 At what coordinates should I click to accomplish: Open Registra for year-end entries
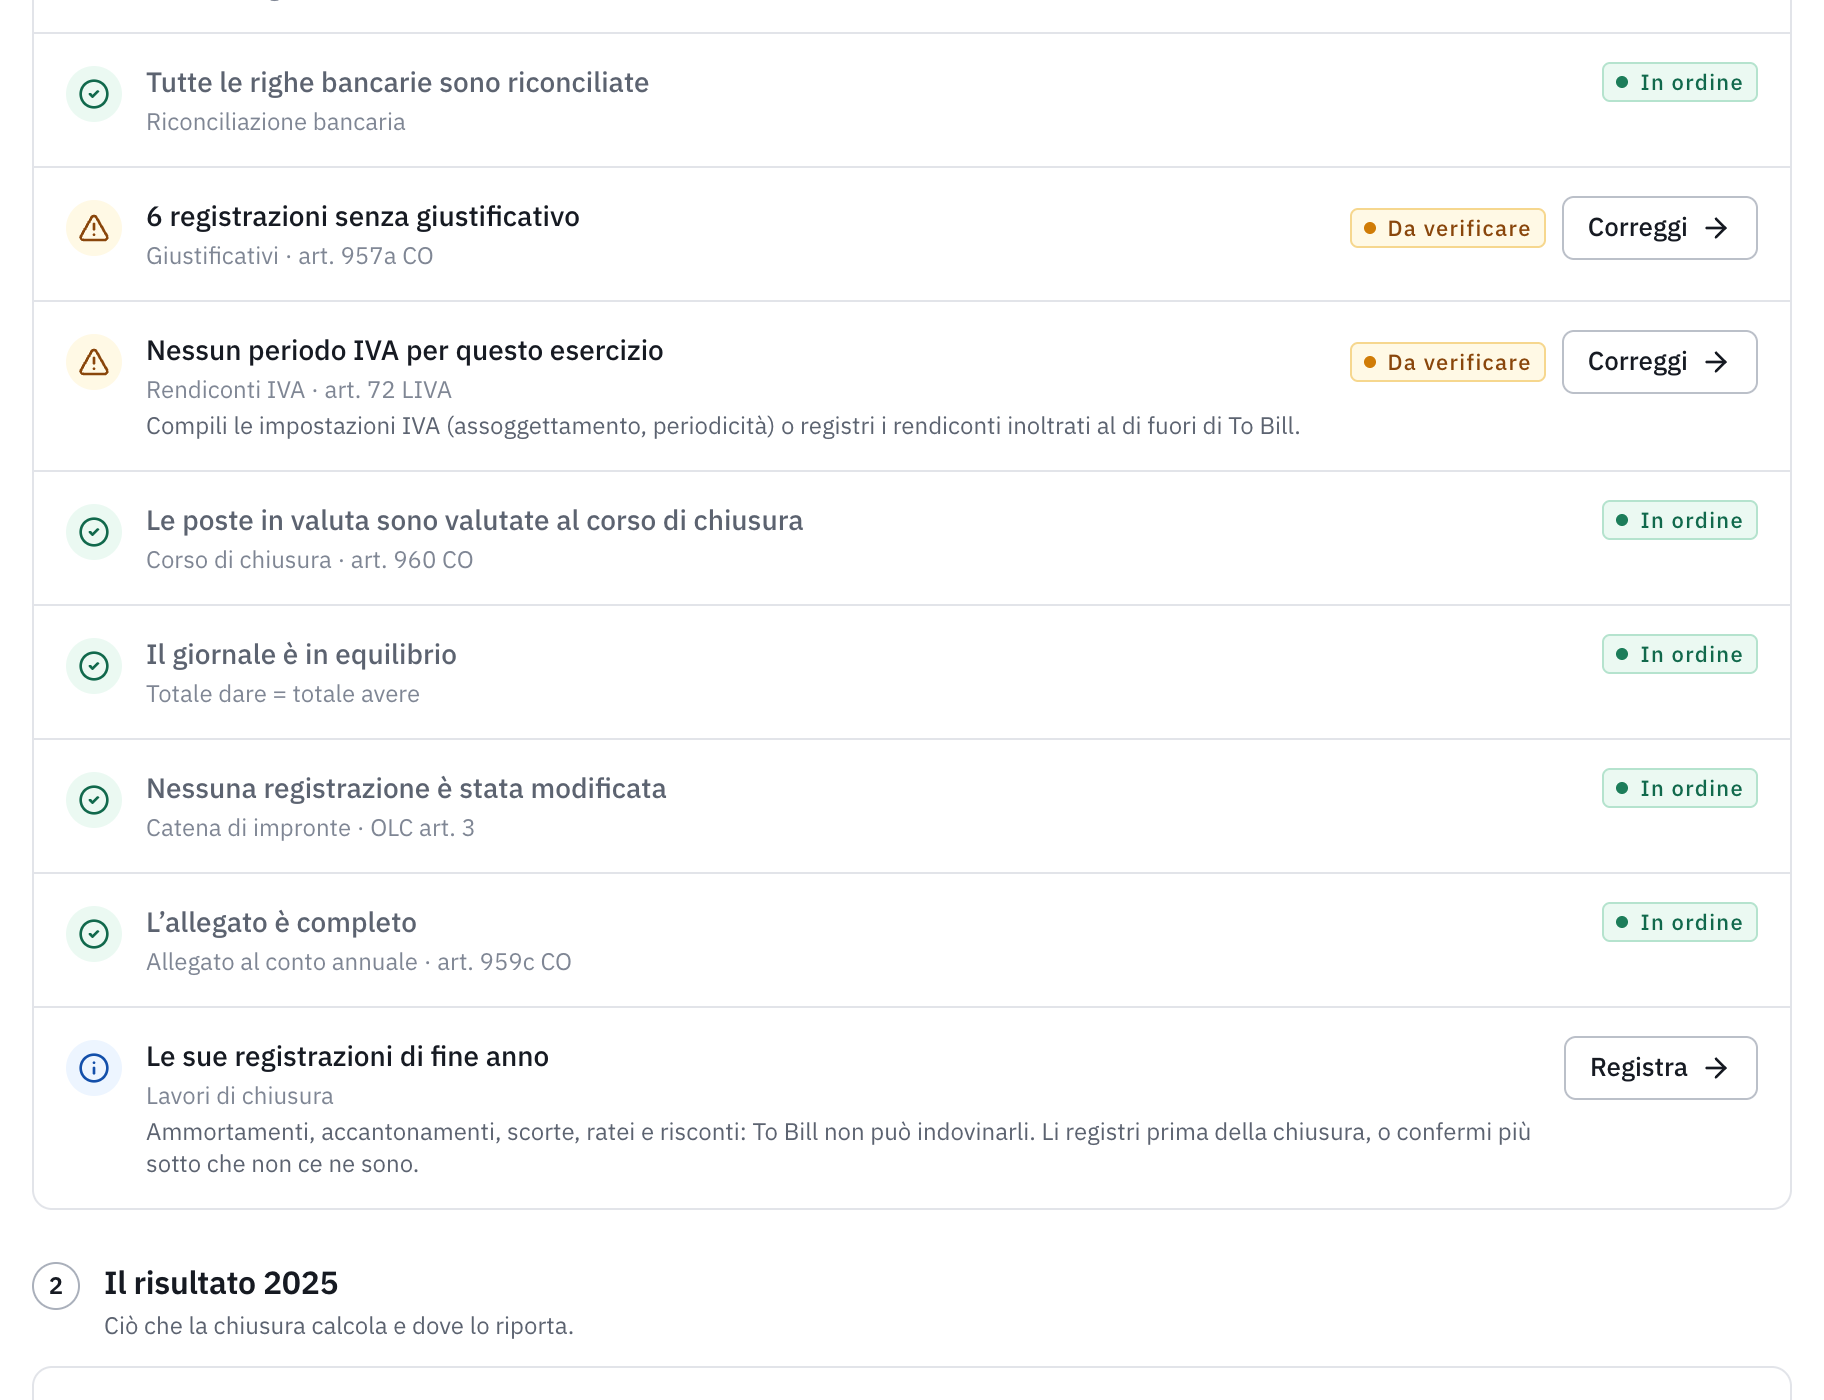pyautogui.click(x=1660, y=1068)
